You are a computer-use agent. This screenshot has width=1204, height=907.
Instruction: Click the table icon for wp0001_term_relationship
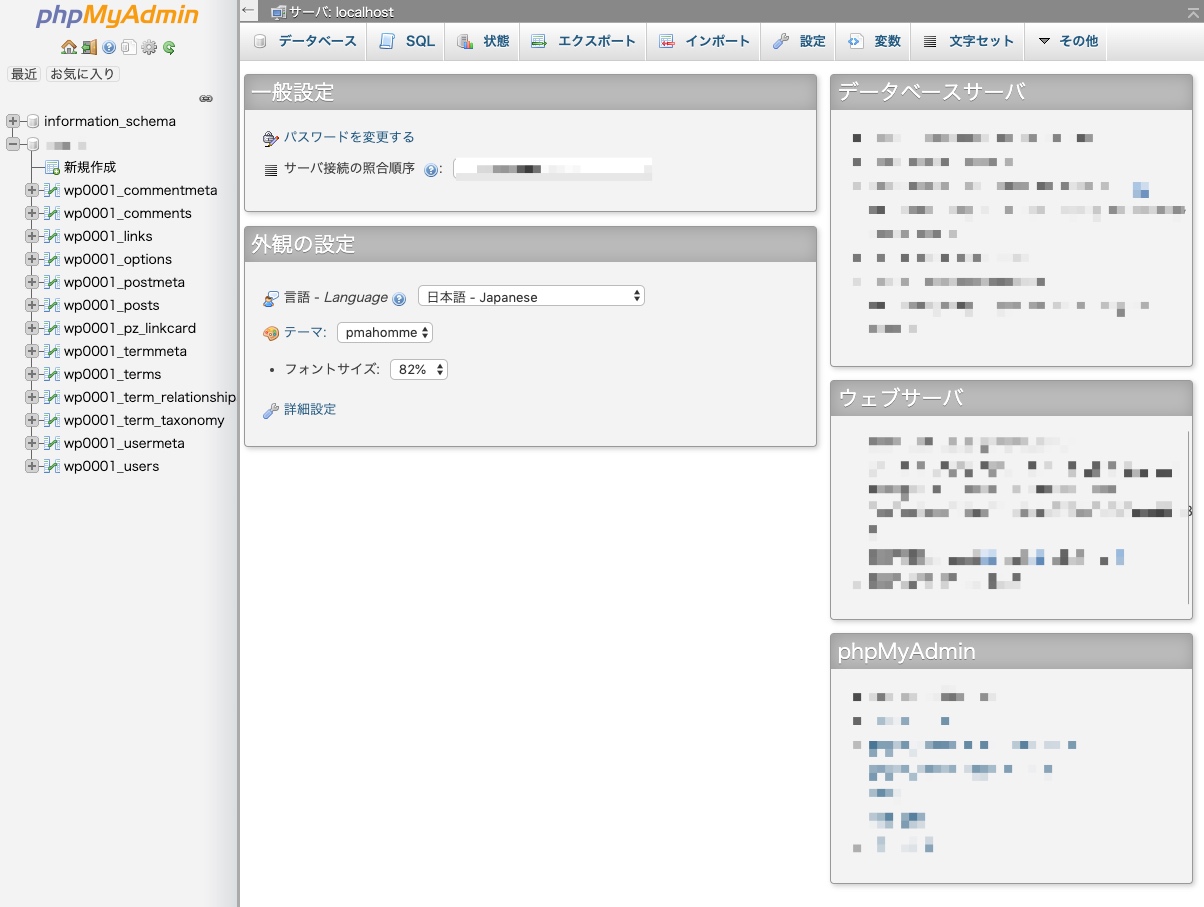(x=53, y=397)
